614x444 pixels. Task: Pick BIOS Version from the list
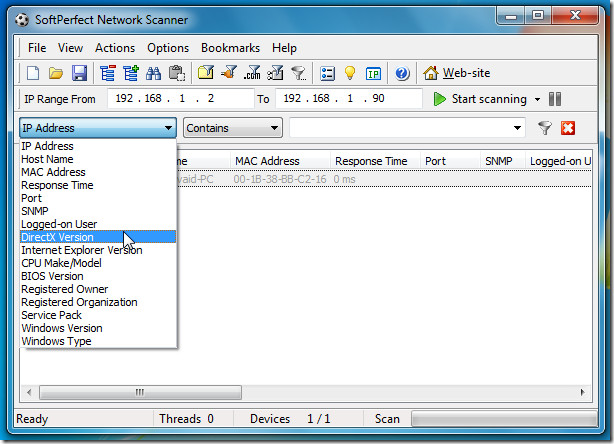click(98, 276)
